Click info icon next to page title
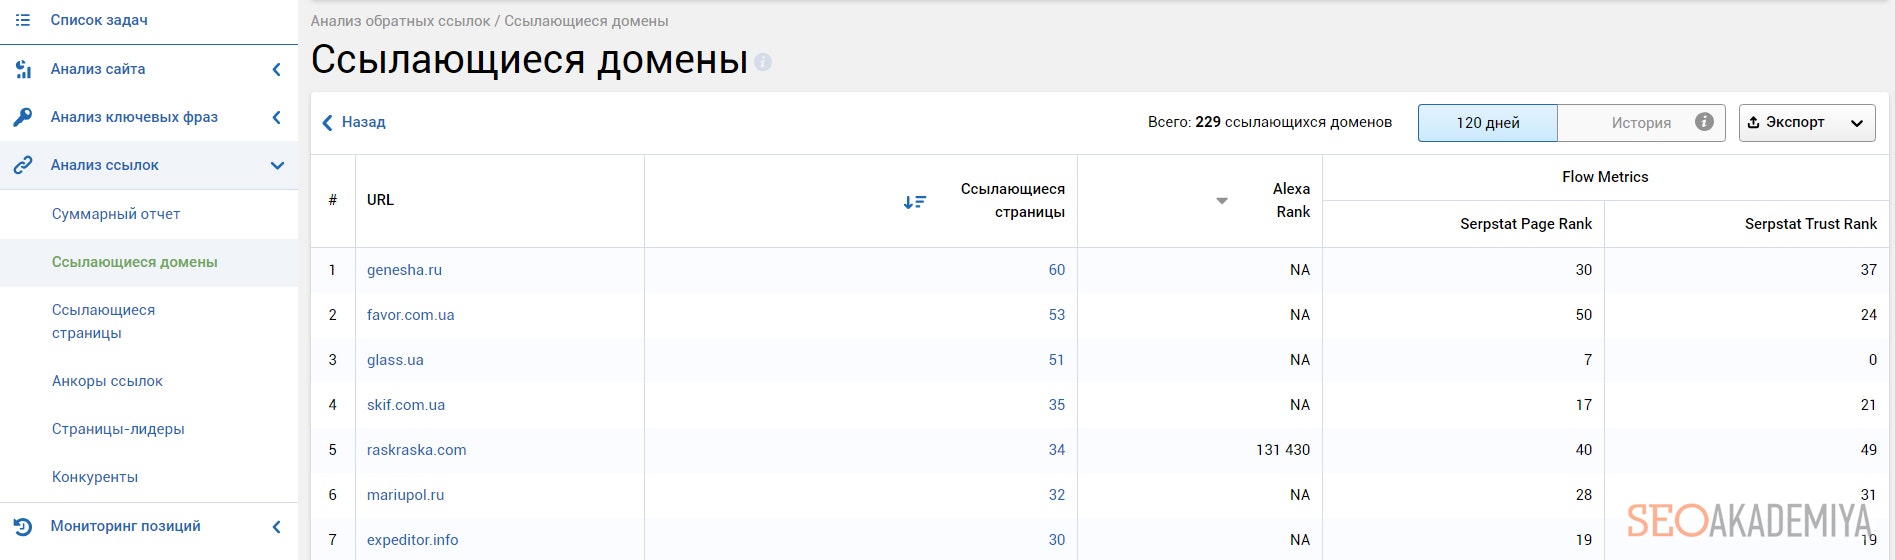Screen dimensions: 1895x560 [x=763, y=62]
